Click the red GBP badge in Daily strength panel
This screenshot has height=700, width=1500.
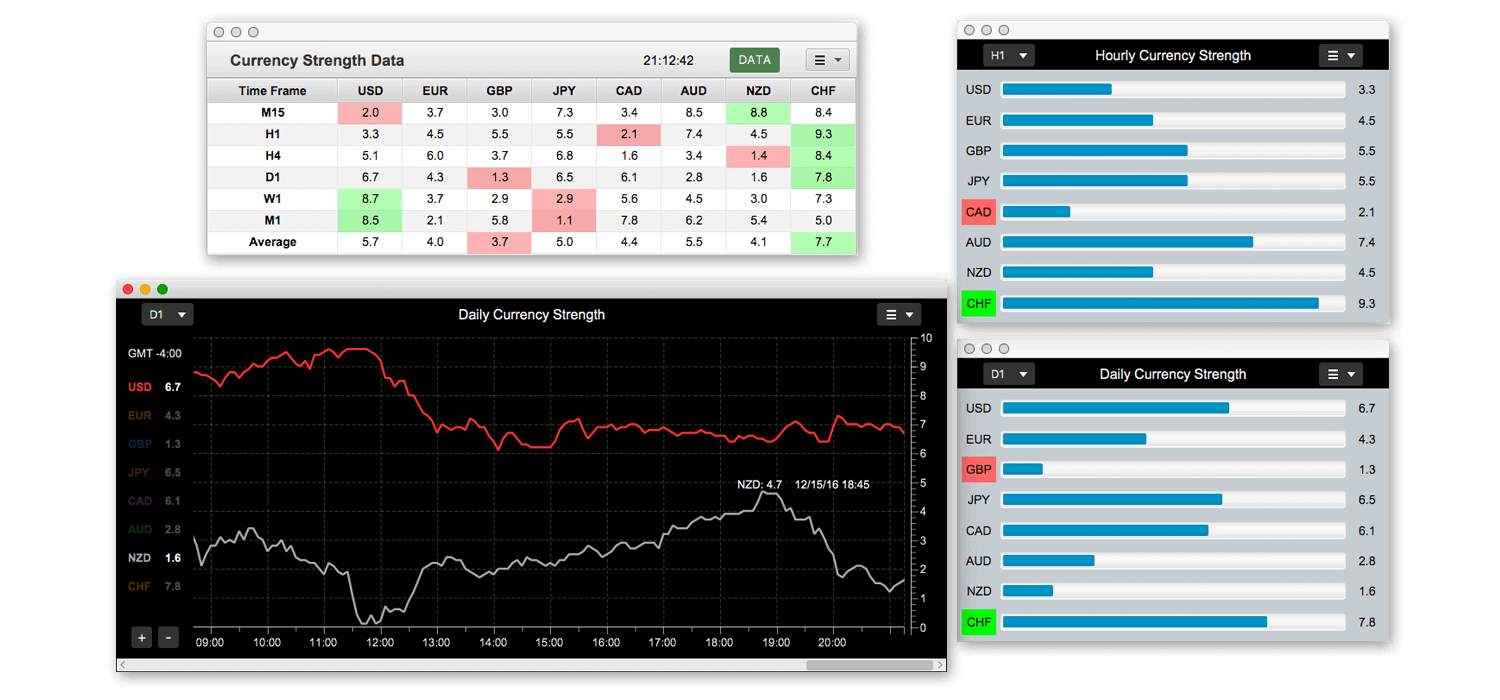click(x=978, y=469)
